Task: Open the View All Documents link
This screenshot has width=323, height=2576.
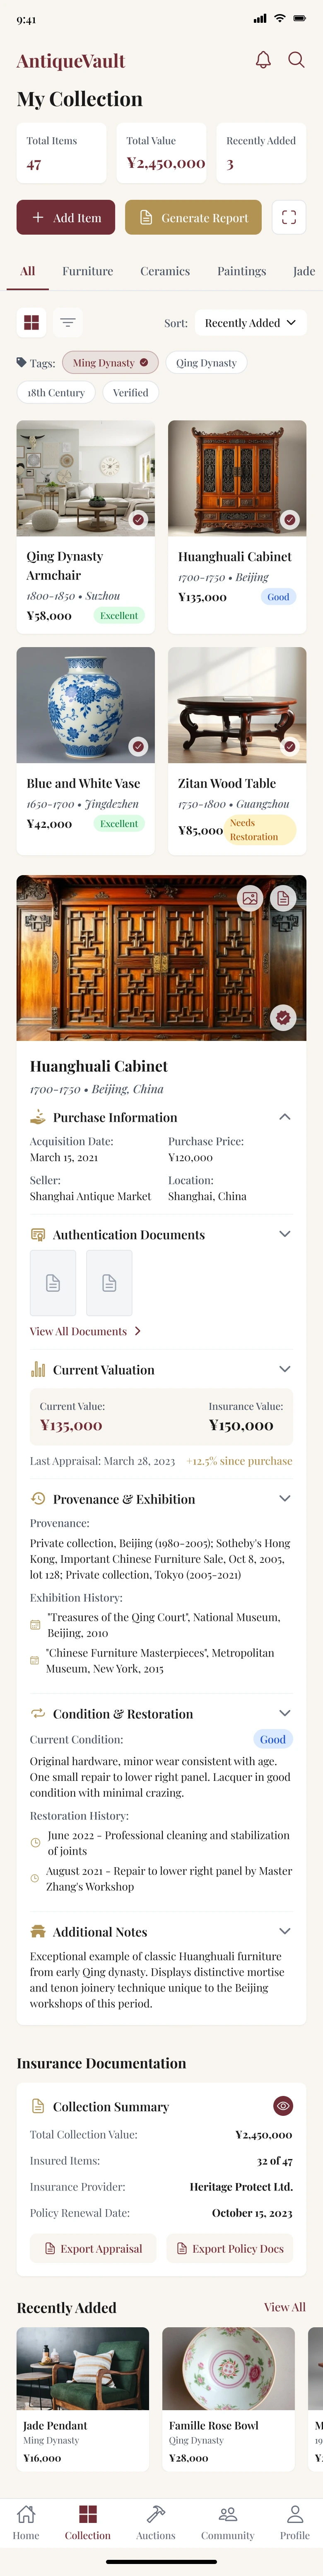Action: pyautogui.click(x=85, y=1331)
